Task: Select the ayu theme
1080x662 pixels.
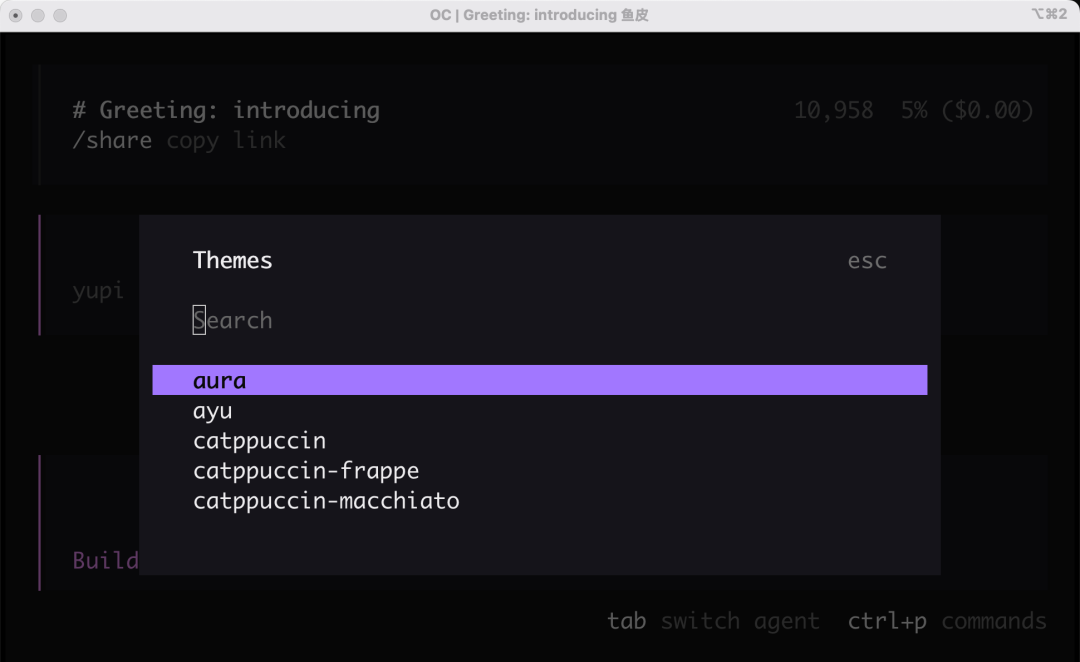Action: point(212,410)
